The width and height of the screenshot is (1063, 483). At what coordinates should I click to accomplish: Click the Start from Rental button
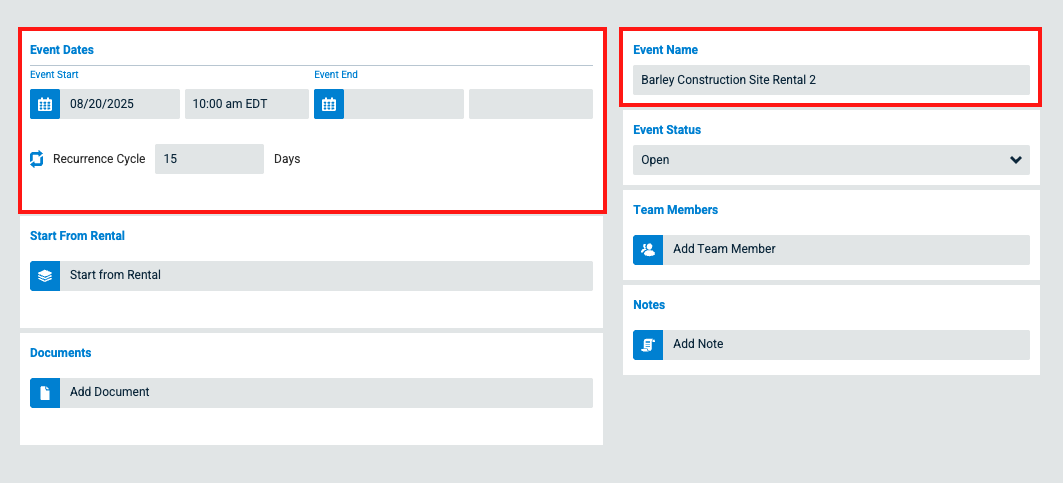(311, 276)
